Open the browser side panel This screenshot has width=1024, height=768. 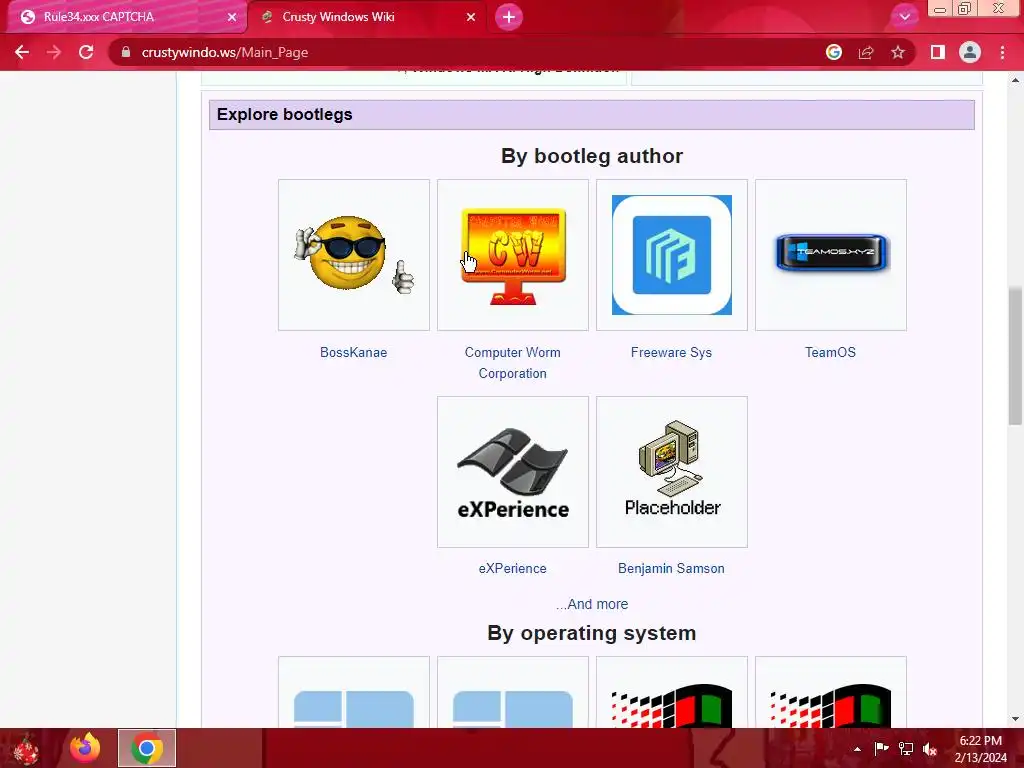(938, 52)
